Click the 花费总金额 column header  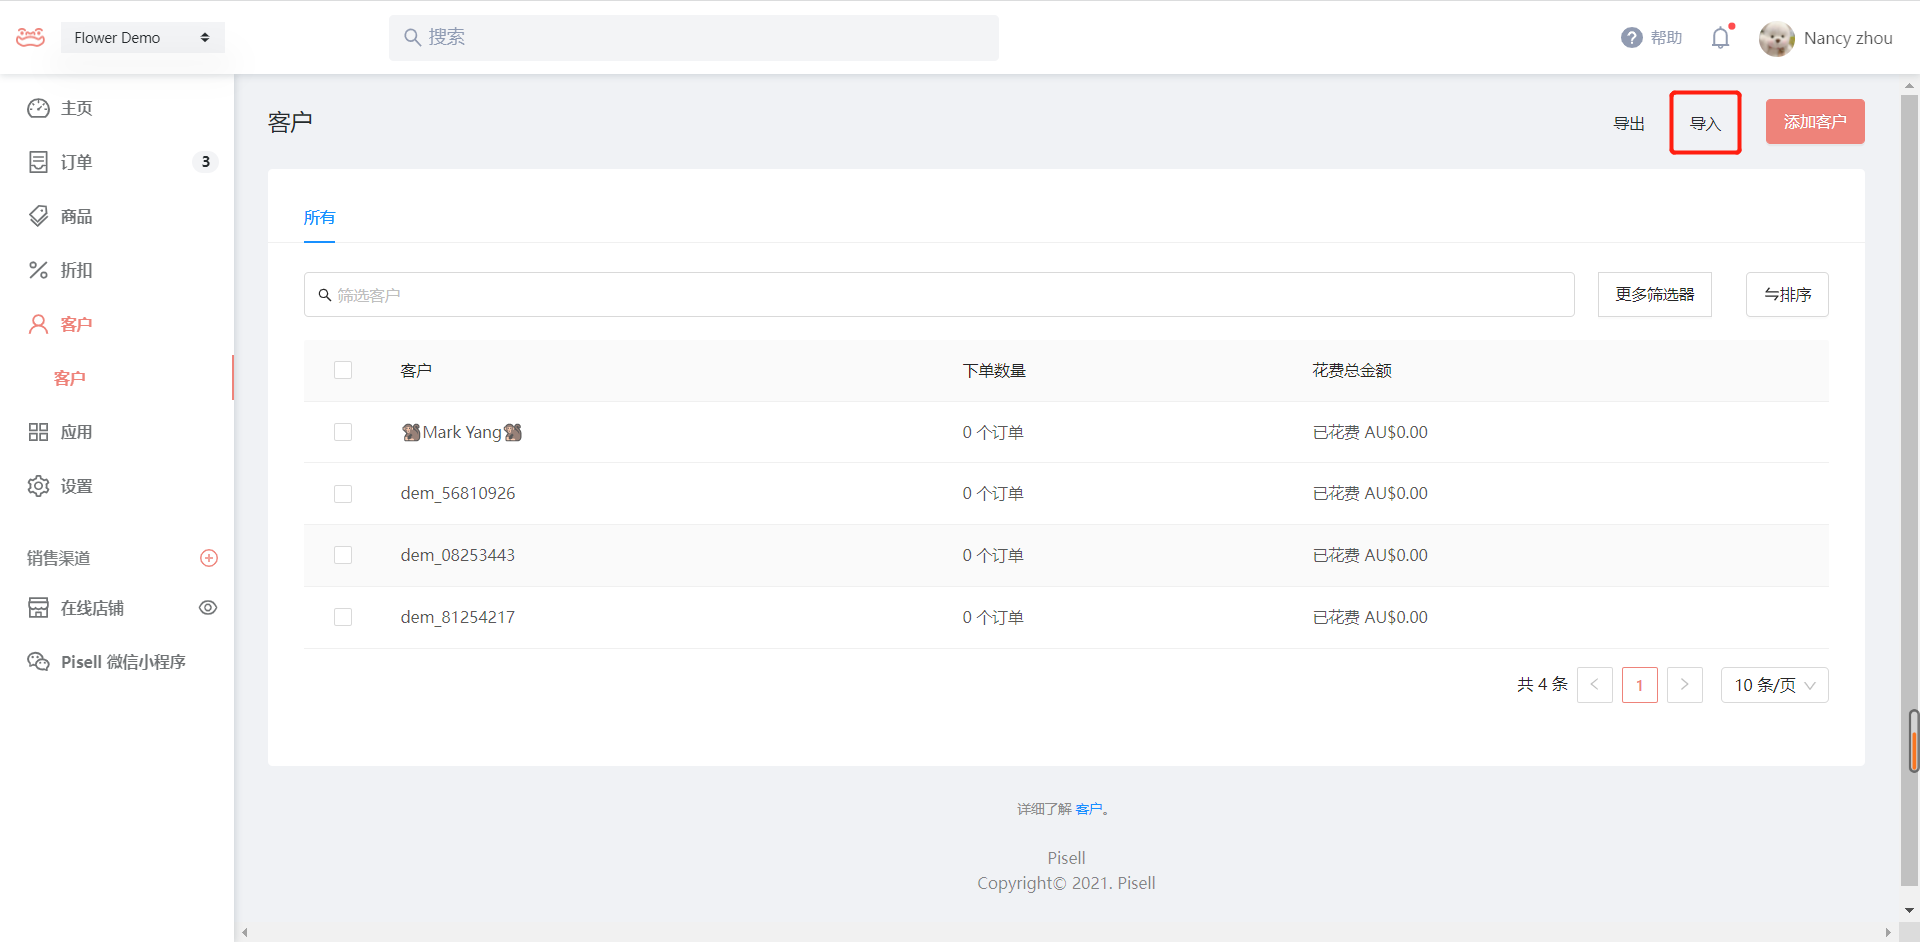(x=1352, y=371)
